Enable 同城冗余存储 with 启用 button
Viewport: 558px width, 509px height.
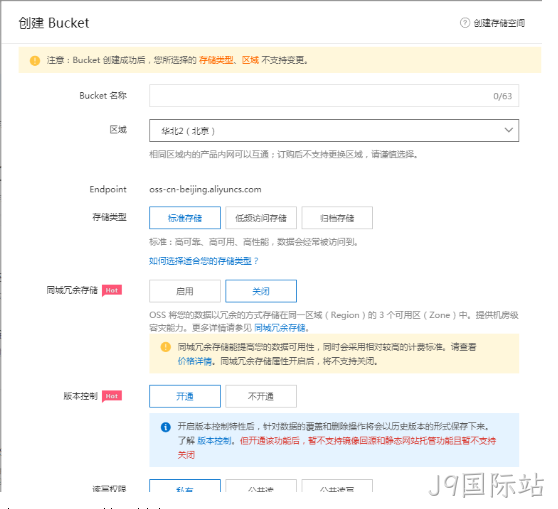click(185, 291)
